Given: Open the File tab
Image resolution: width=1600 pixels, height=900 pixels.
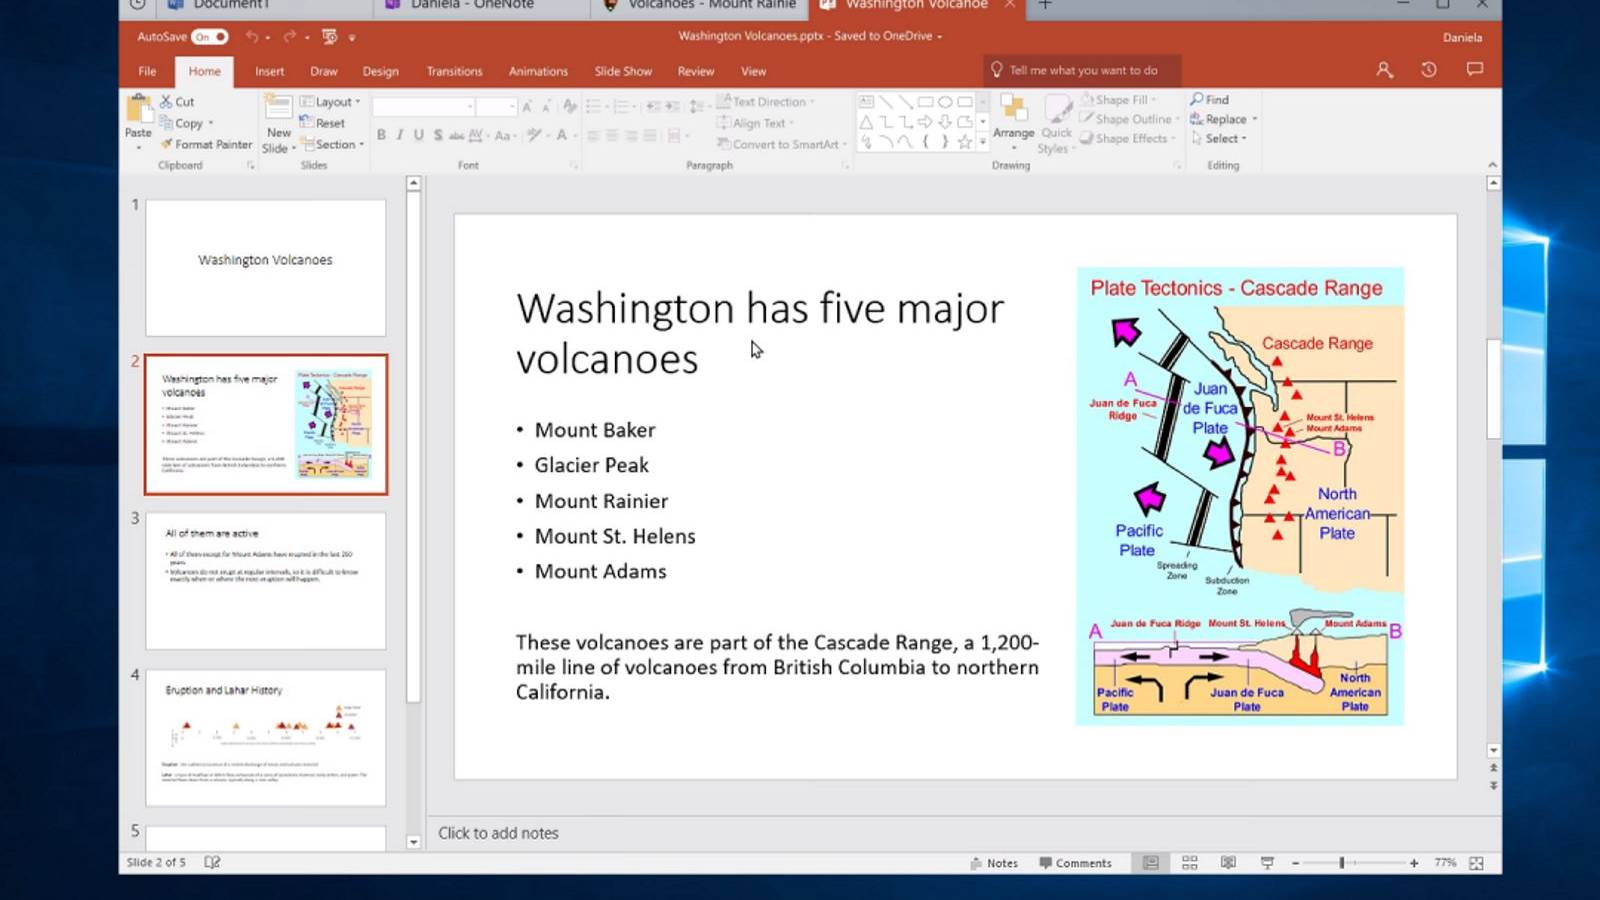Looking at the screenshot, I should point(147,71).
